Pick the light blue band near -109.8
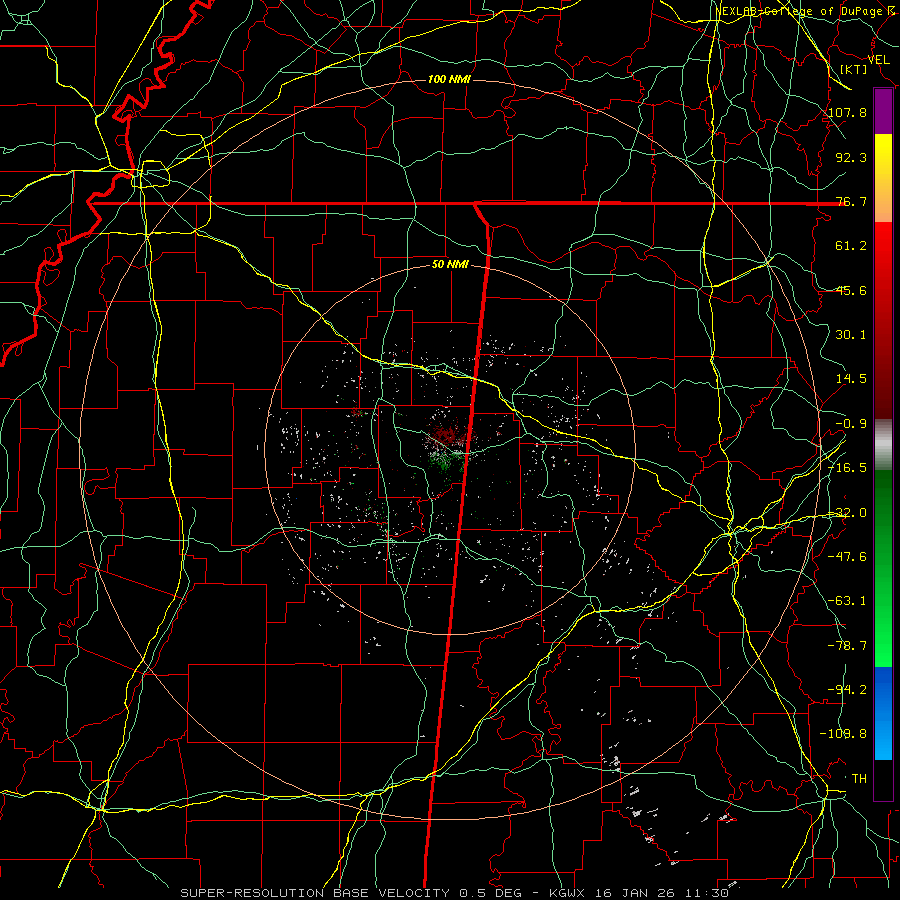This screenshot has width=900, height=900. [883, 738]
